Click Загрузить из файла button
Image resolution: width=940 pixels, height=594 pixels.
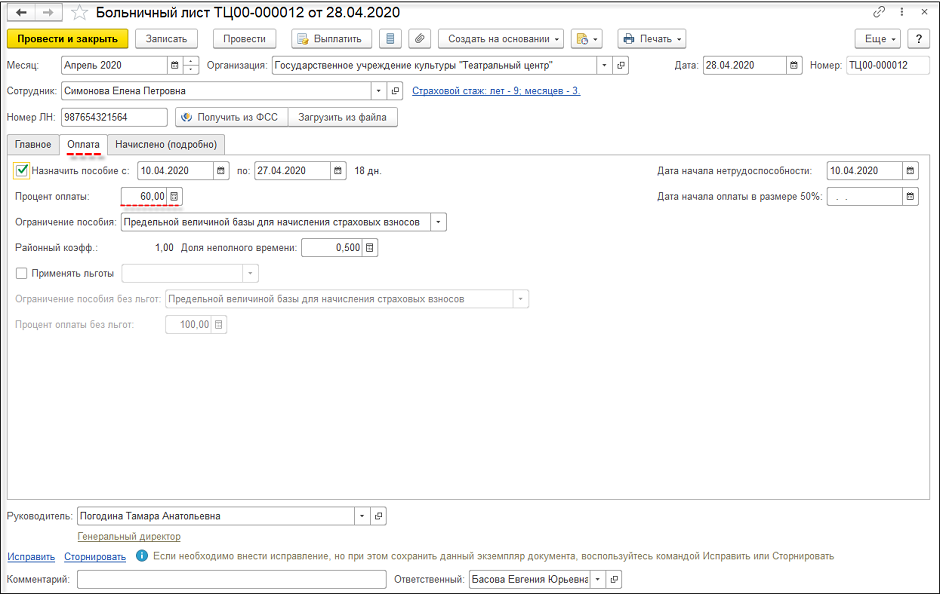343,117
